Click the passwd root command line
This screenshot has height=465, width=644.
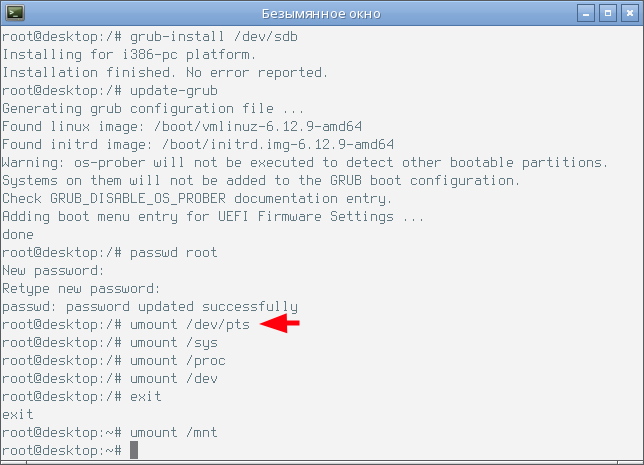coord(110,253)
